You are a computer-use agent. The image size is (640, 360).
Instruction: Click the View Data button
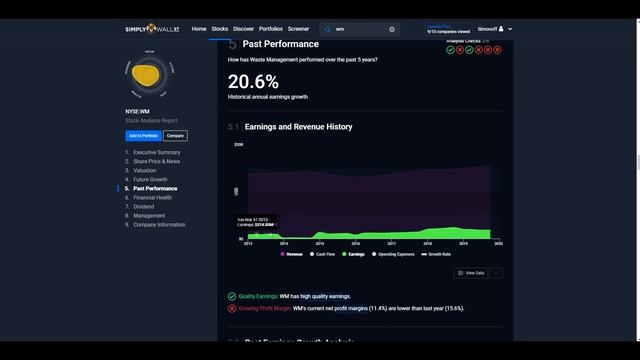tap(470, 273)
